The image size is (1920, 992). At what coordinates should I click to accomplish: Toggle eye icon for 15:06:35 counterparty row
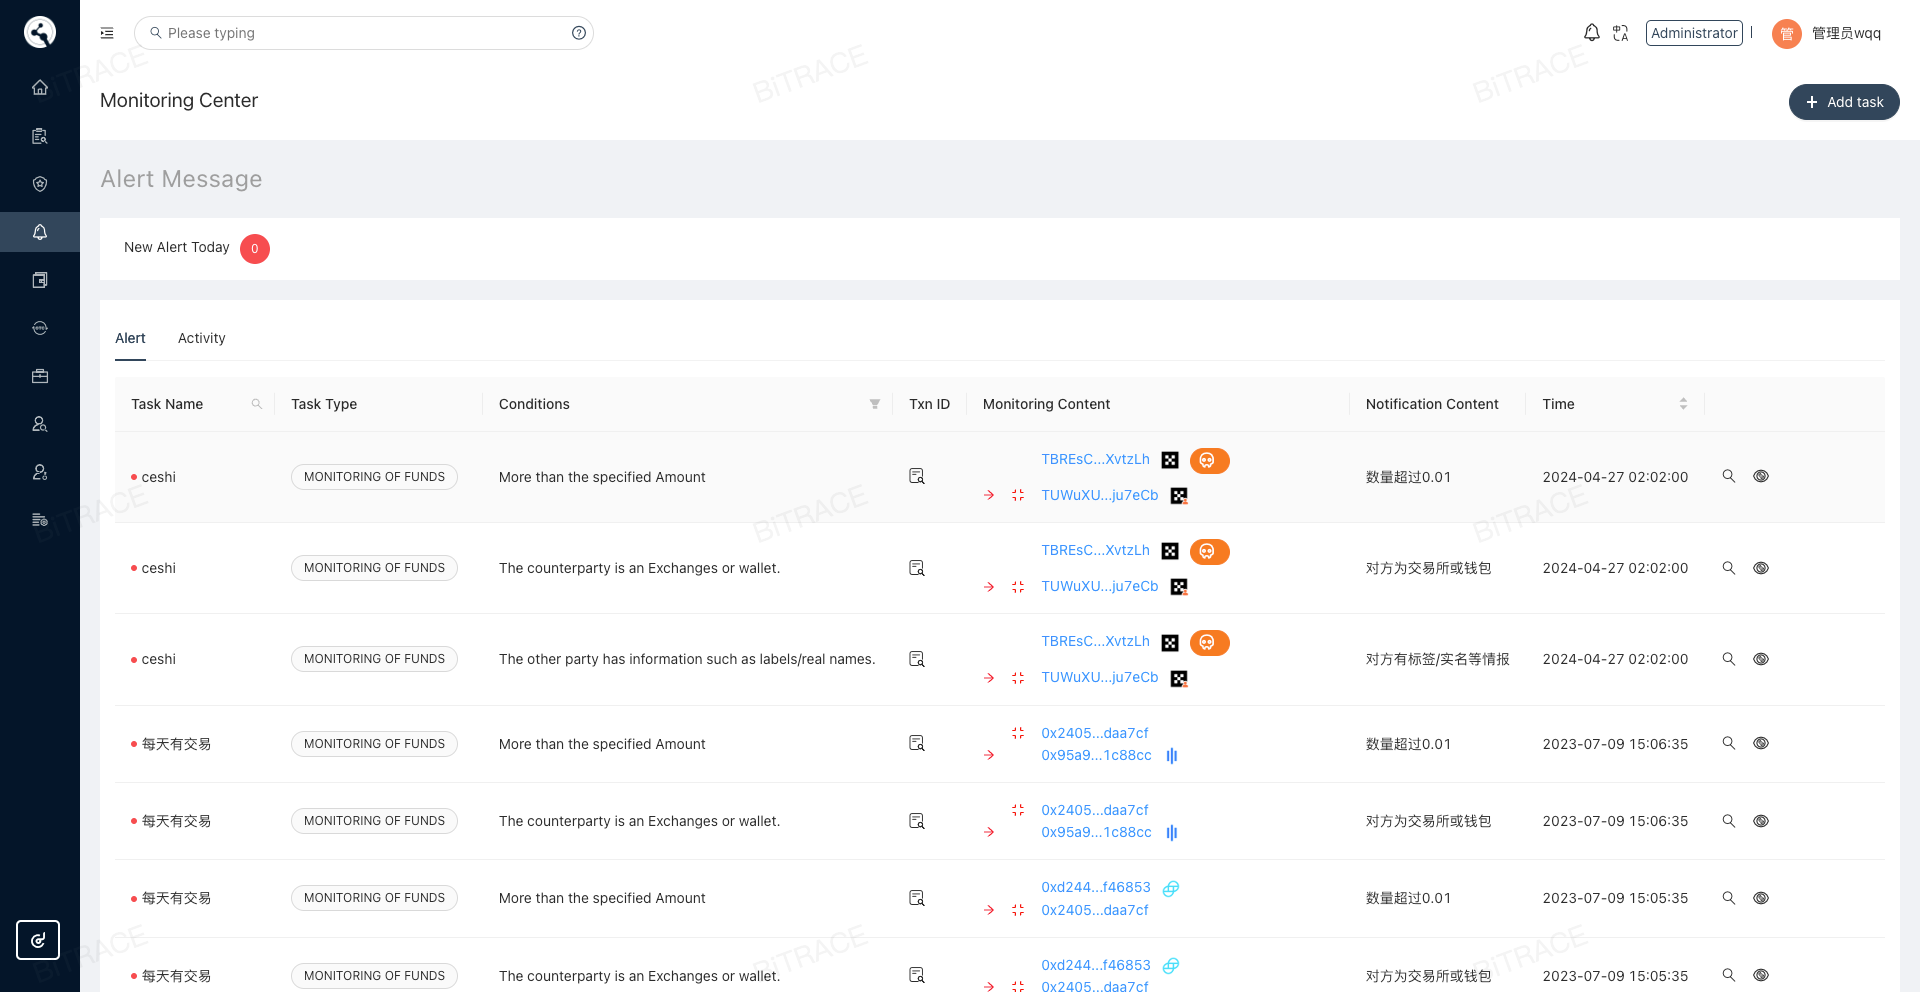[1761, 821]
